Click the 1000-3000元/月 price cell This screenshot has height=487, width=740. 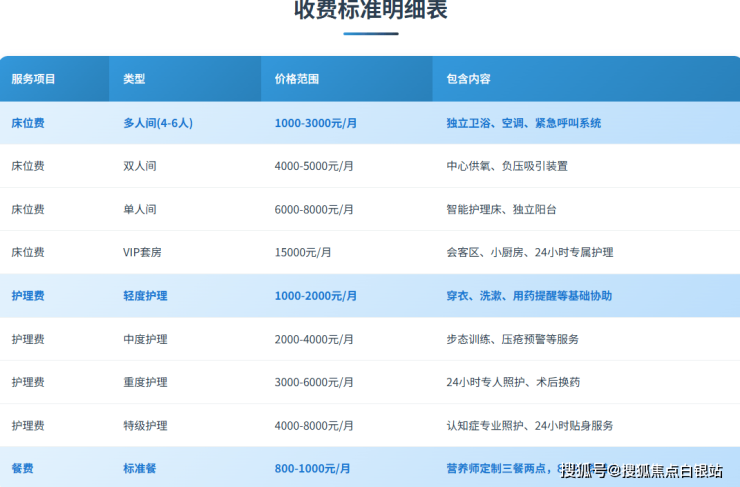[x=316, y=123]
